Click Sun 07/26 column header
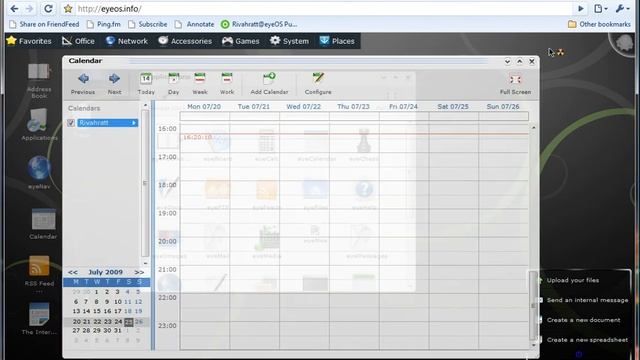This screenshot has width=640, height=360. pos(503,107)
